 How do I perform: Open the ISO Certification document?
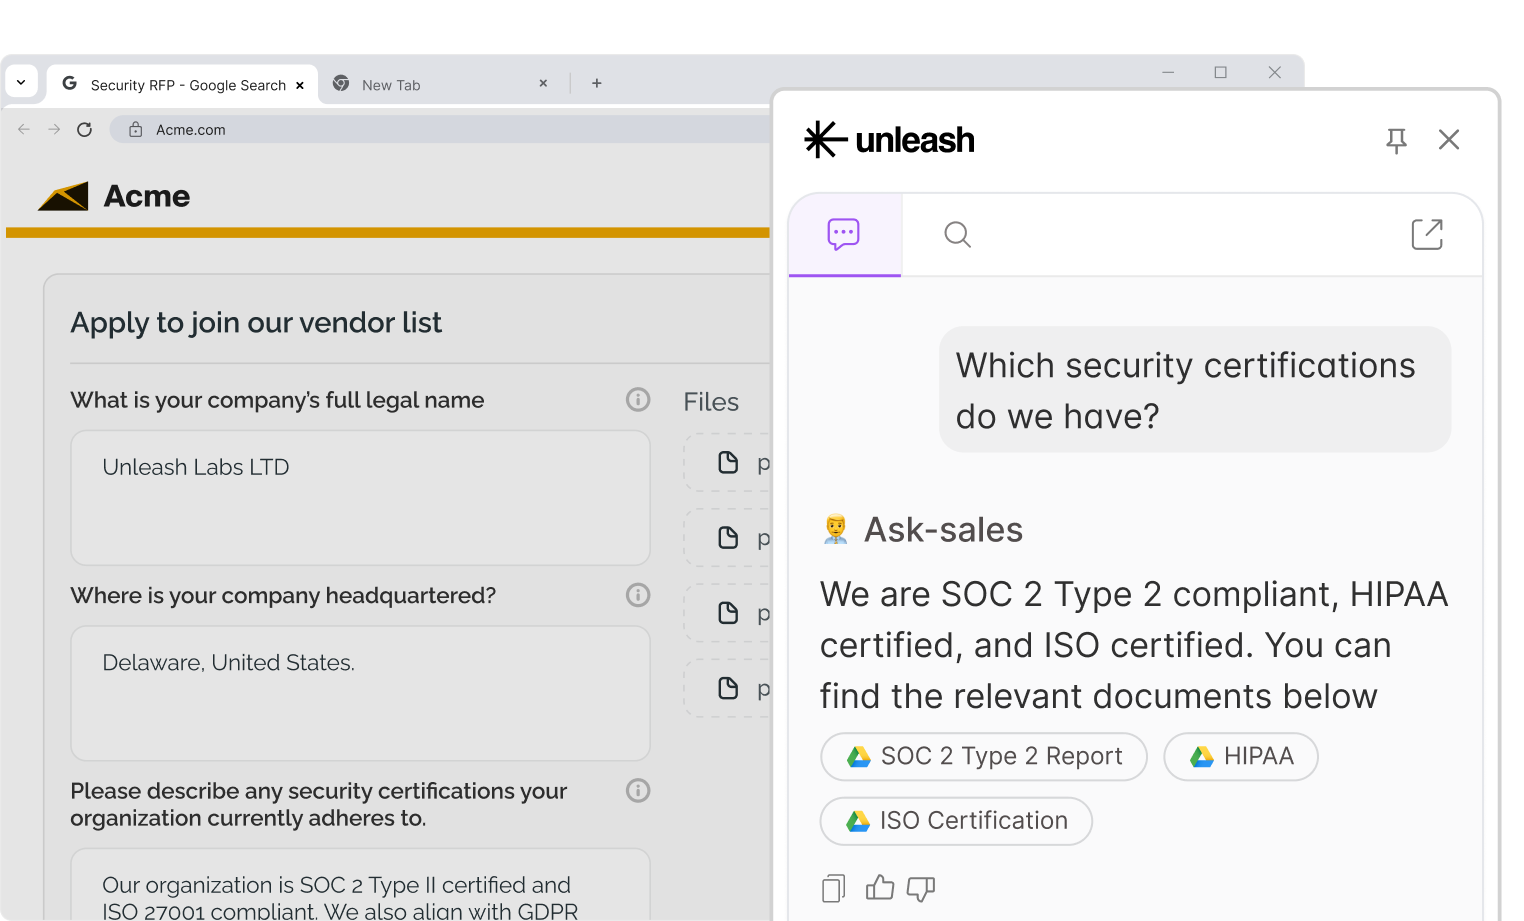(956, 821)
